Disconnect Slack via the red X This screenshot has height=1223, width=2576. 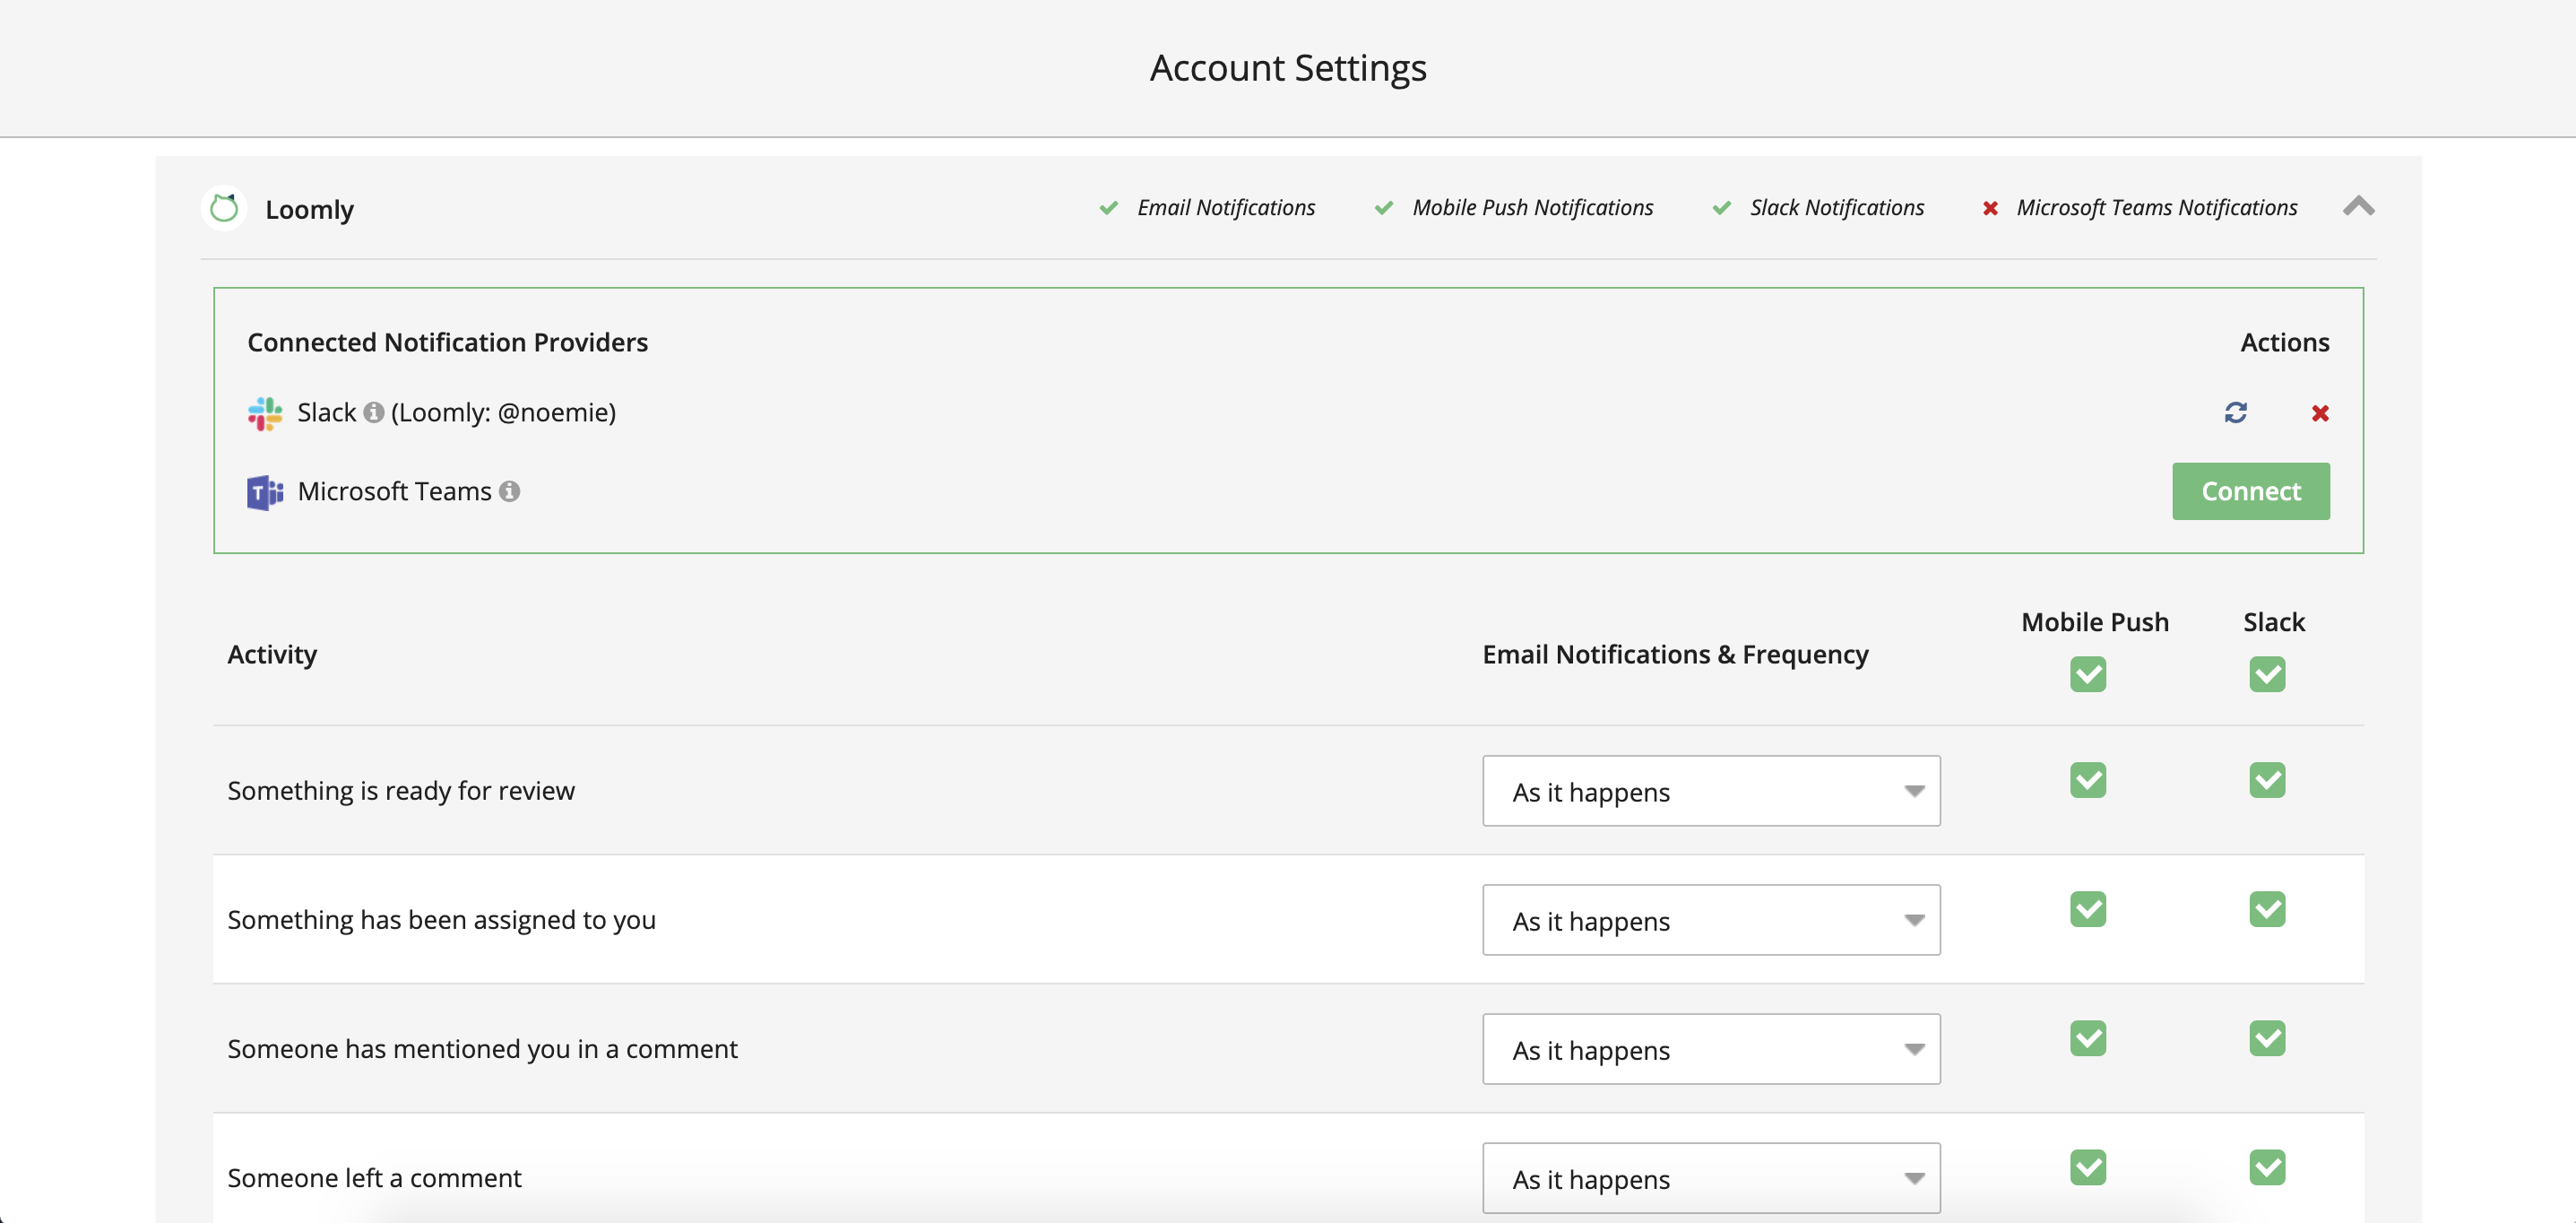(x=2321, y=412)
